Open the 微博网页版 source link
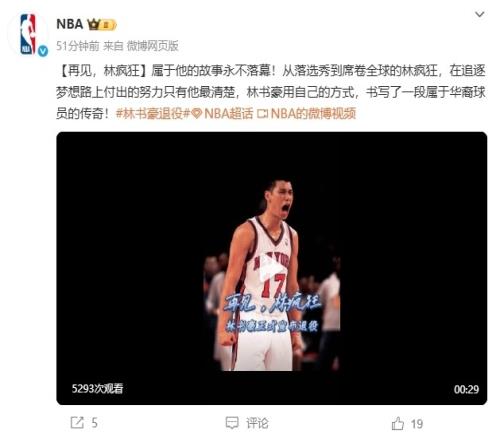The width and height of the screenshot is (500, 440). click(152, 46)
